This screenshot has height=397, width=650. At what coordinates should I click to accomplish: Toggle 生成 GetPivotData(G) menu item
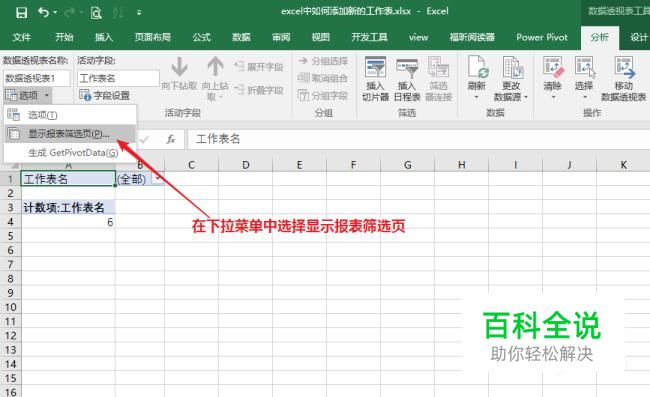70,153
